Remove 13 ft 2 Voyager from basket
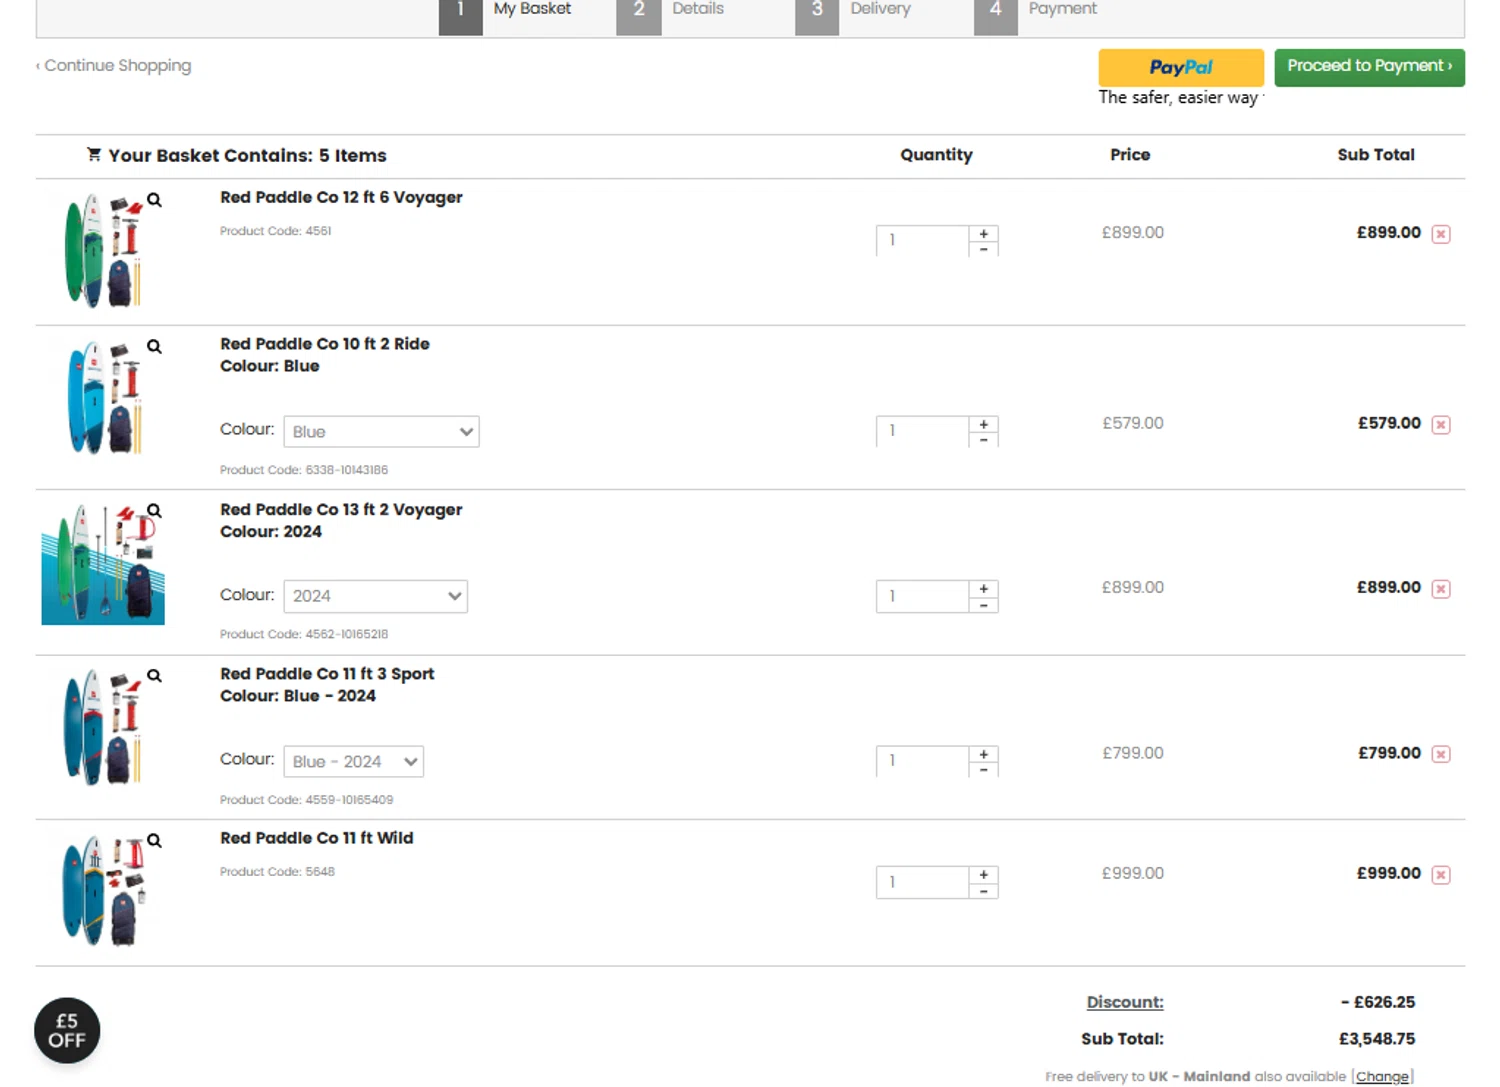Viewport: 1500px width, 1087px height. (1441, 588)
